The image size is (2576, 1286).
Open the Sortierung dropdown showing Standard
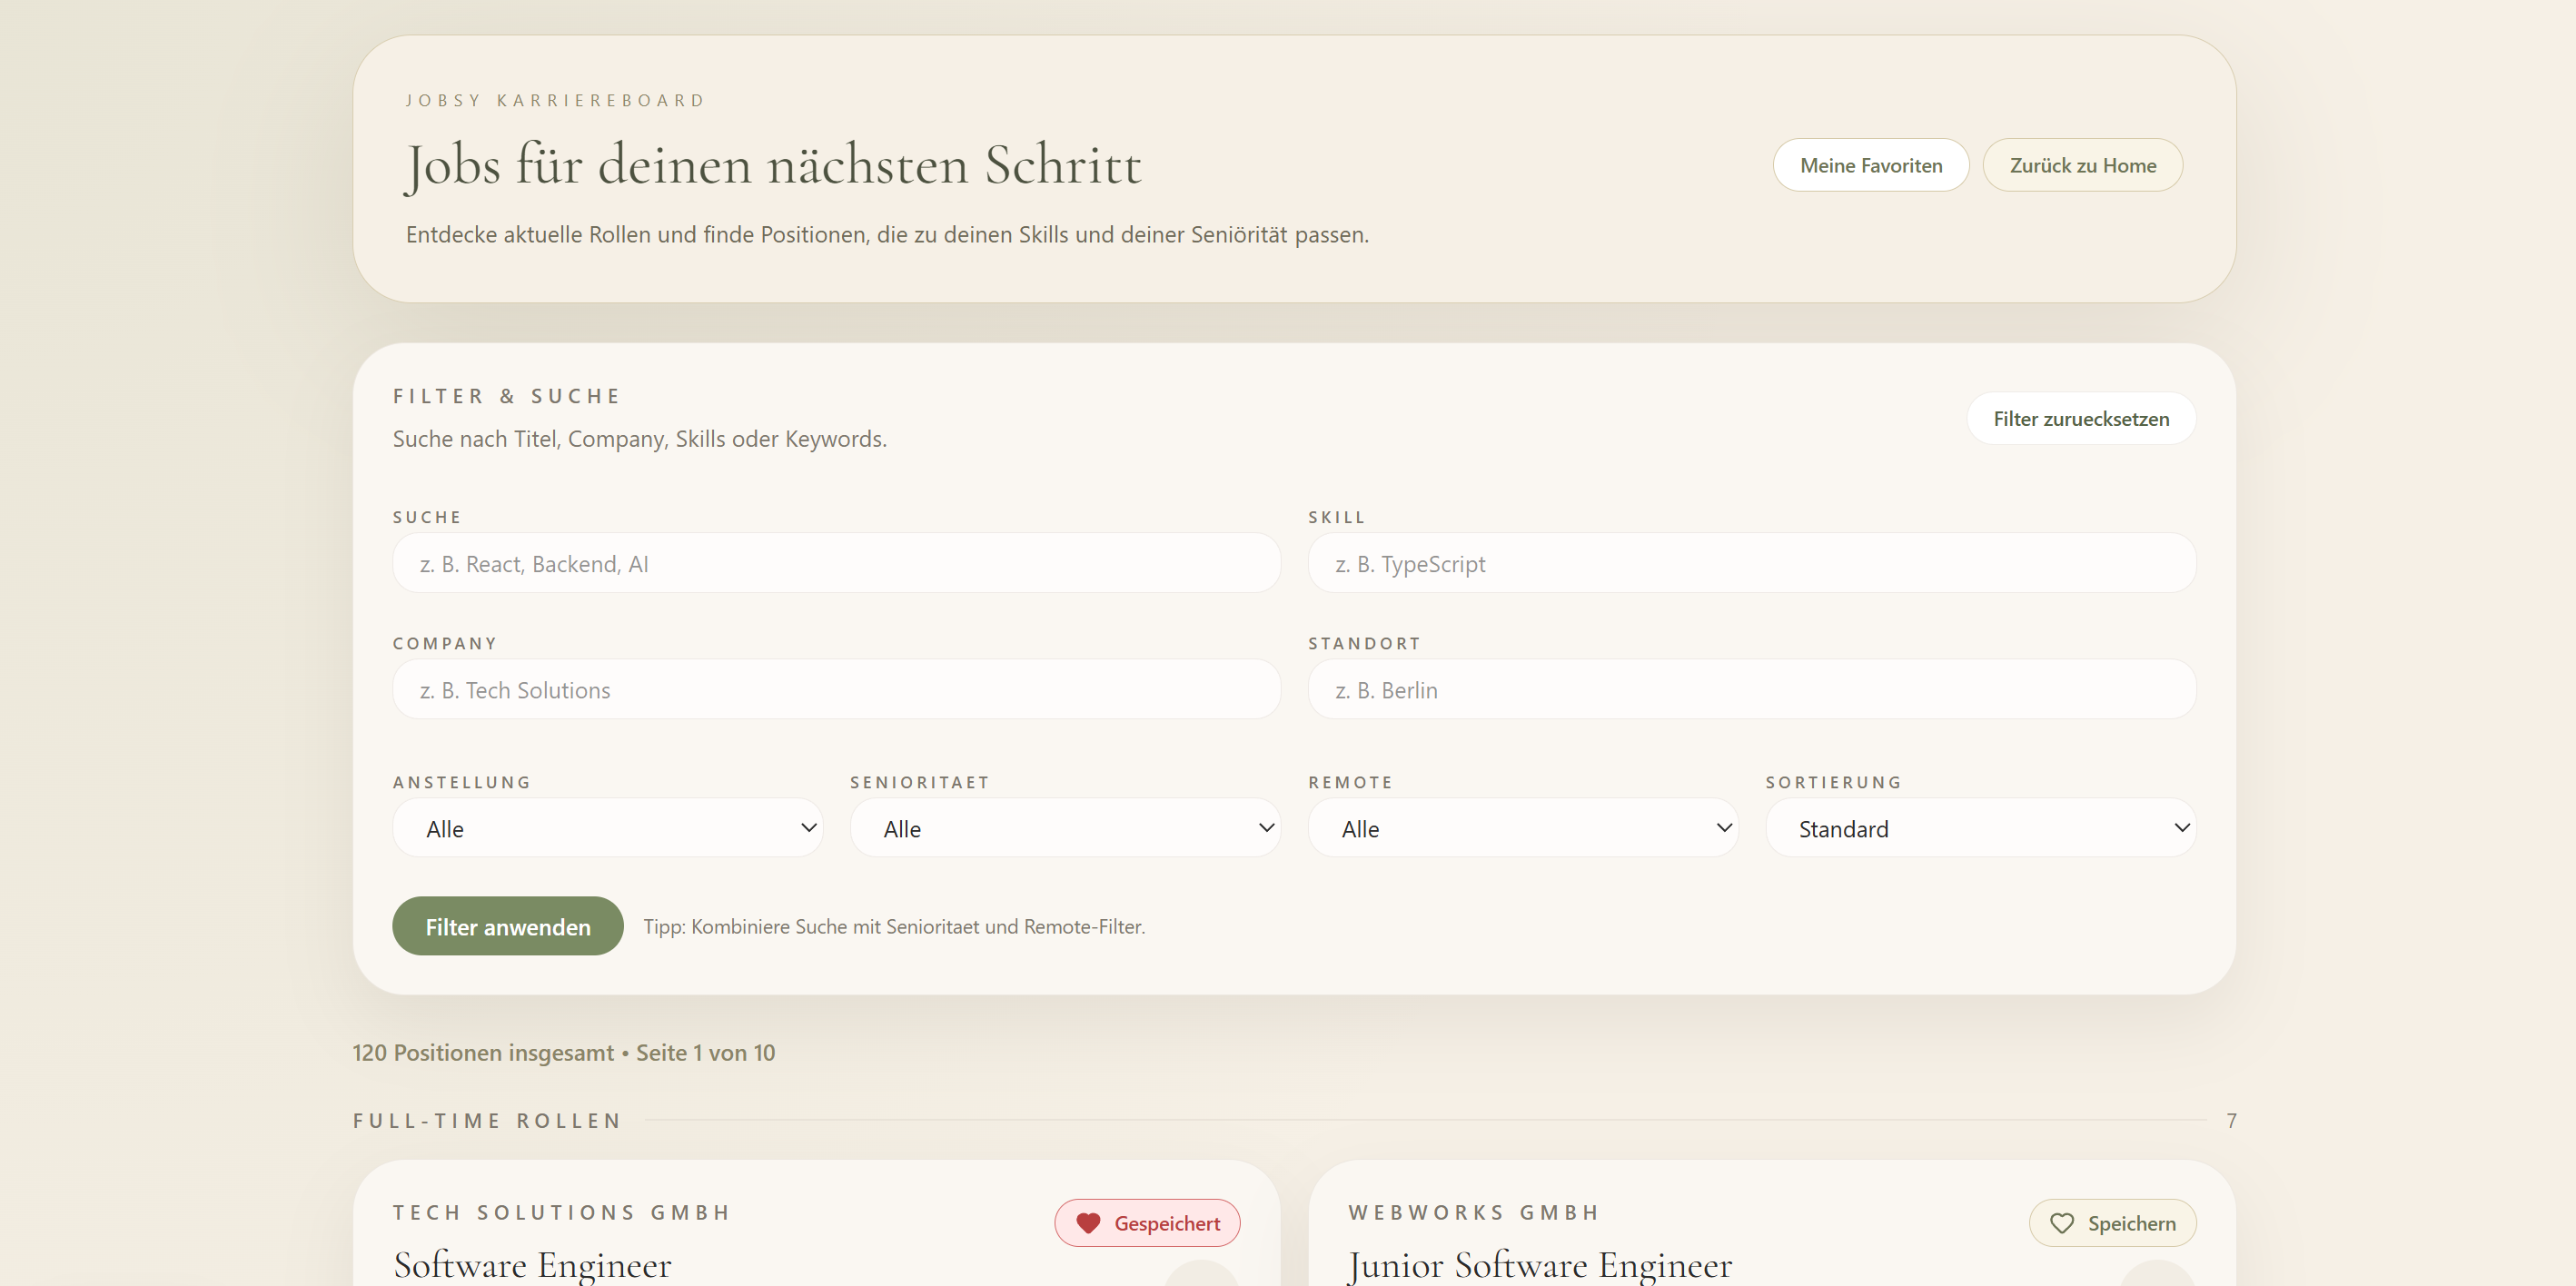pos(1981,828)
